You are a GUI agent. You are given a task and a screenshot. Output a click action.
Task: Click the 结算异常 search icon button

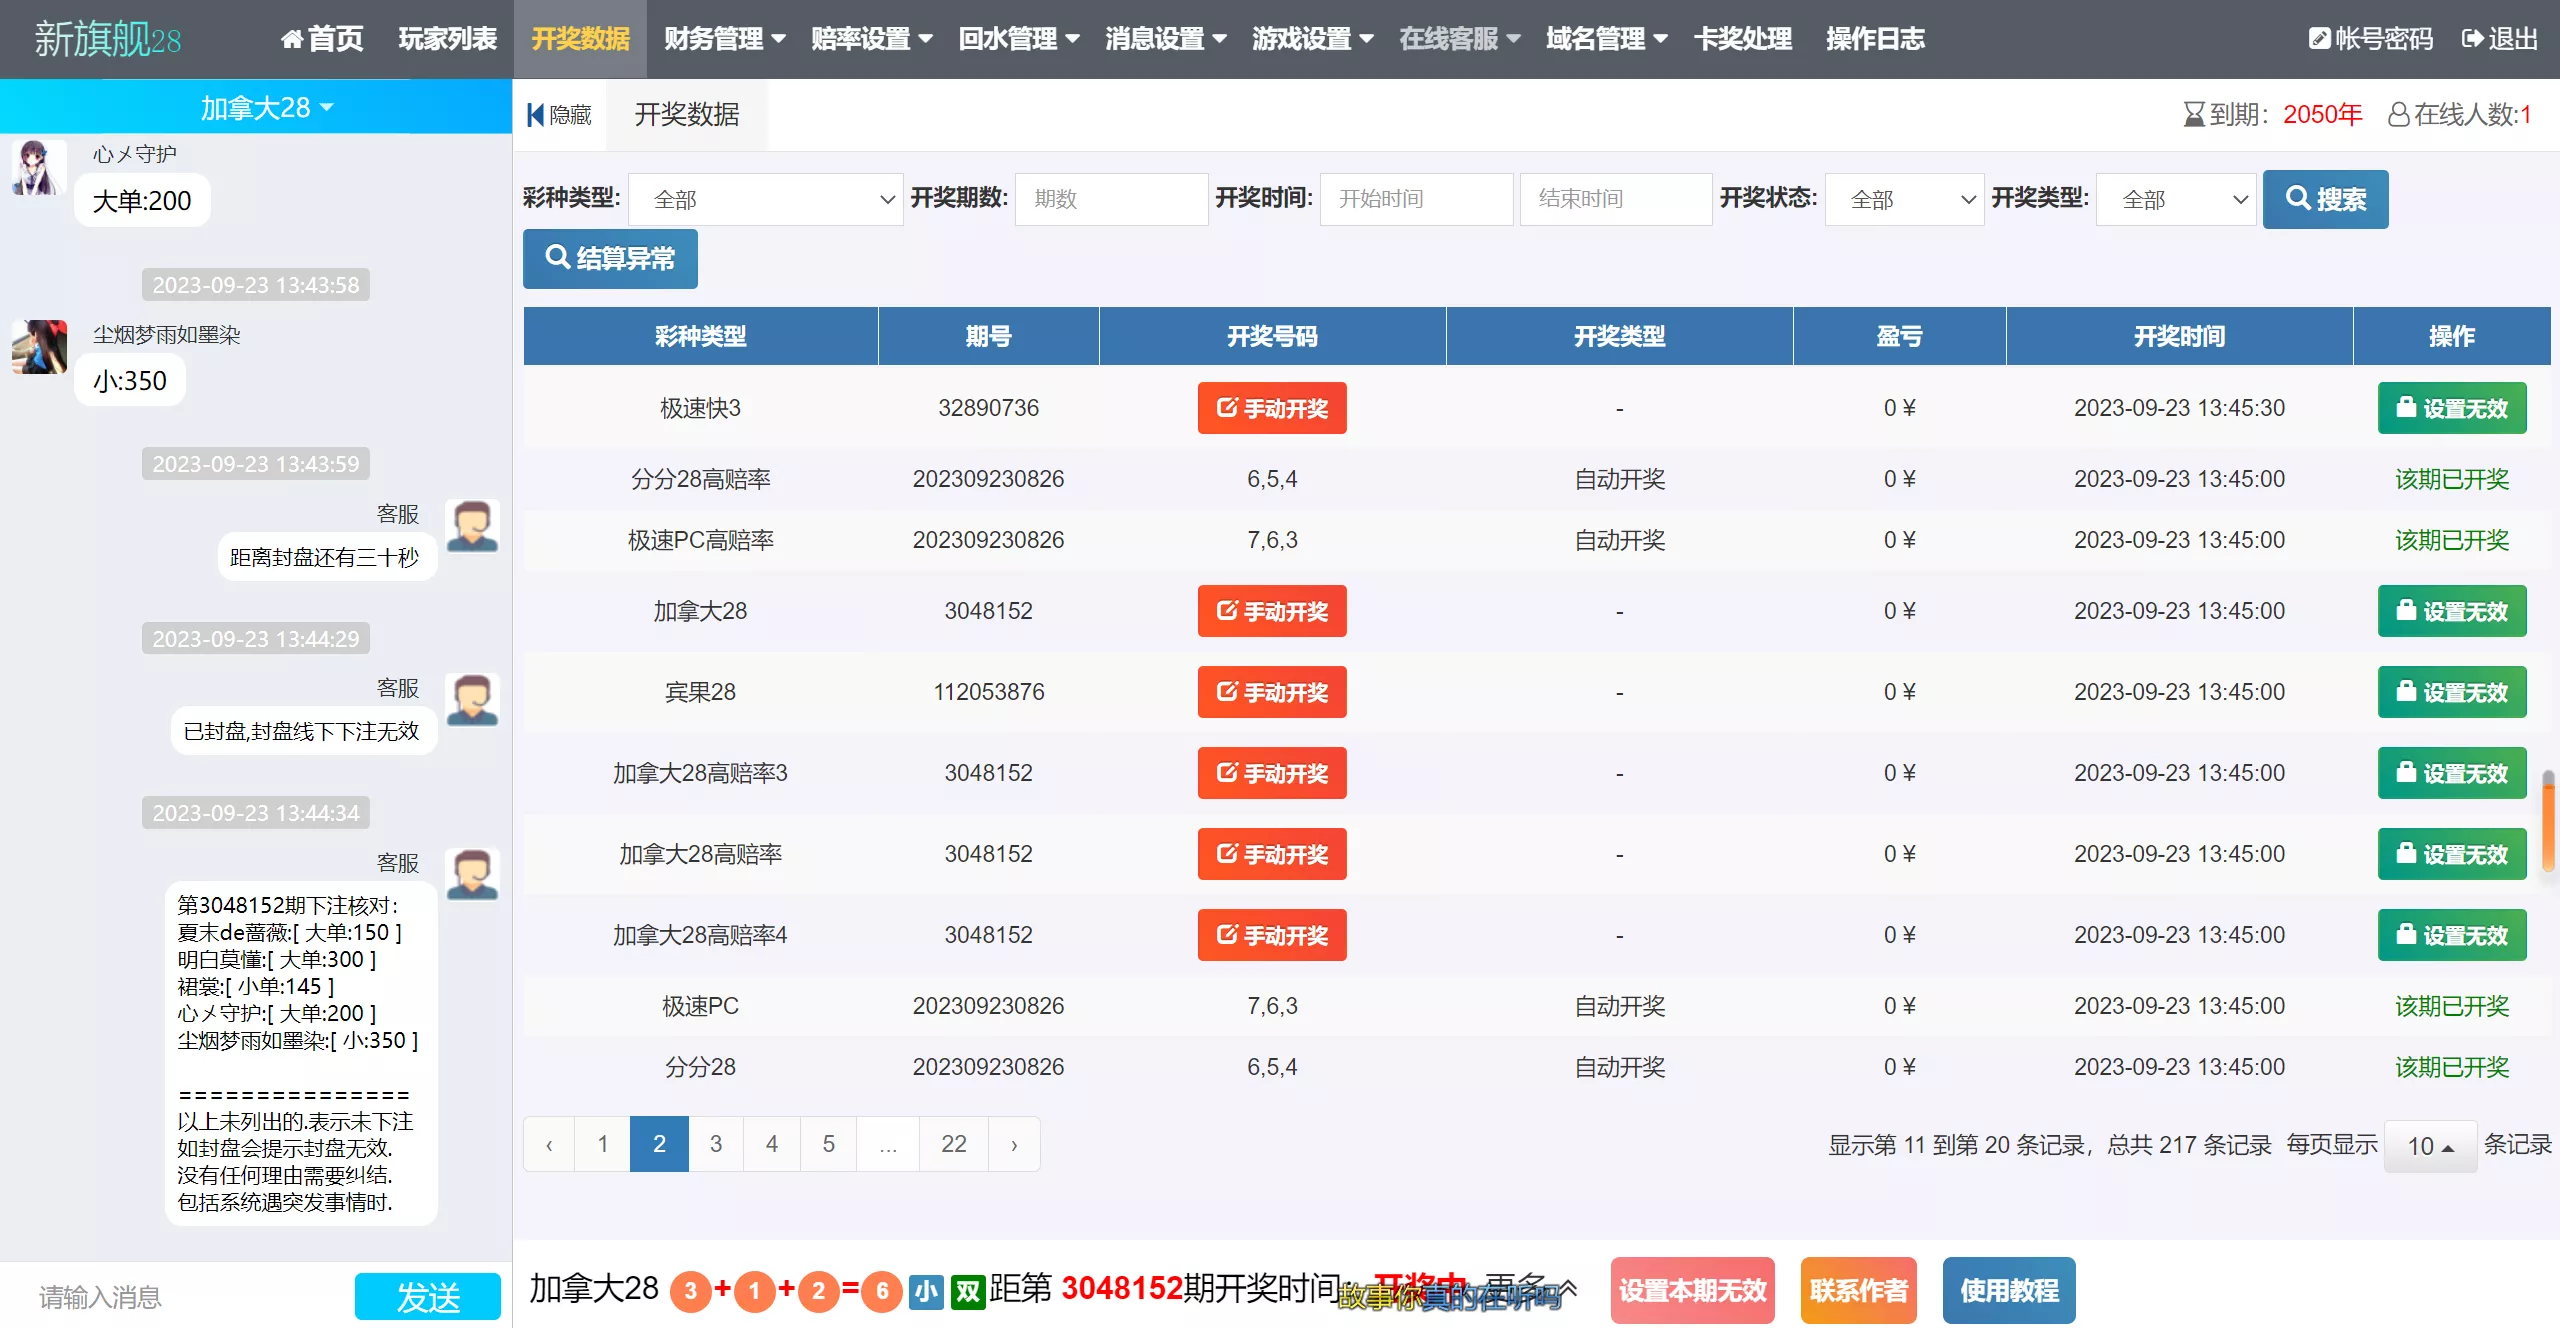coord(559,258)
